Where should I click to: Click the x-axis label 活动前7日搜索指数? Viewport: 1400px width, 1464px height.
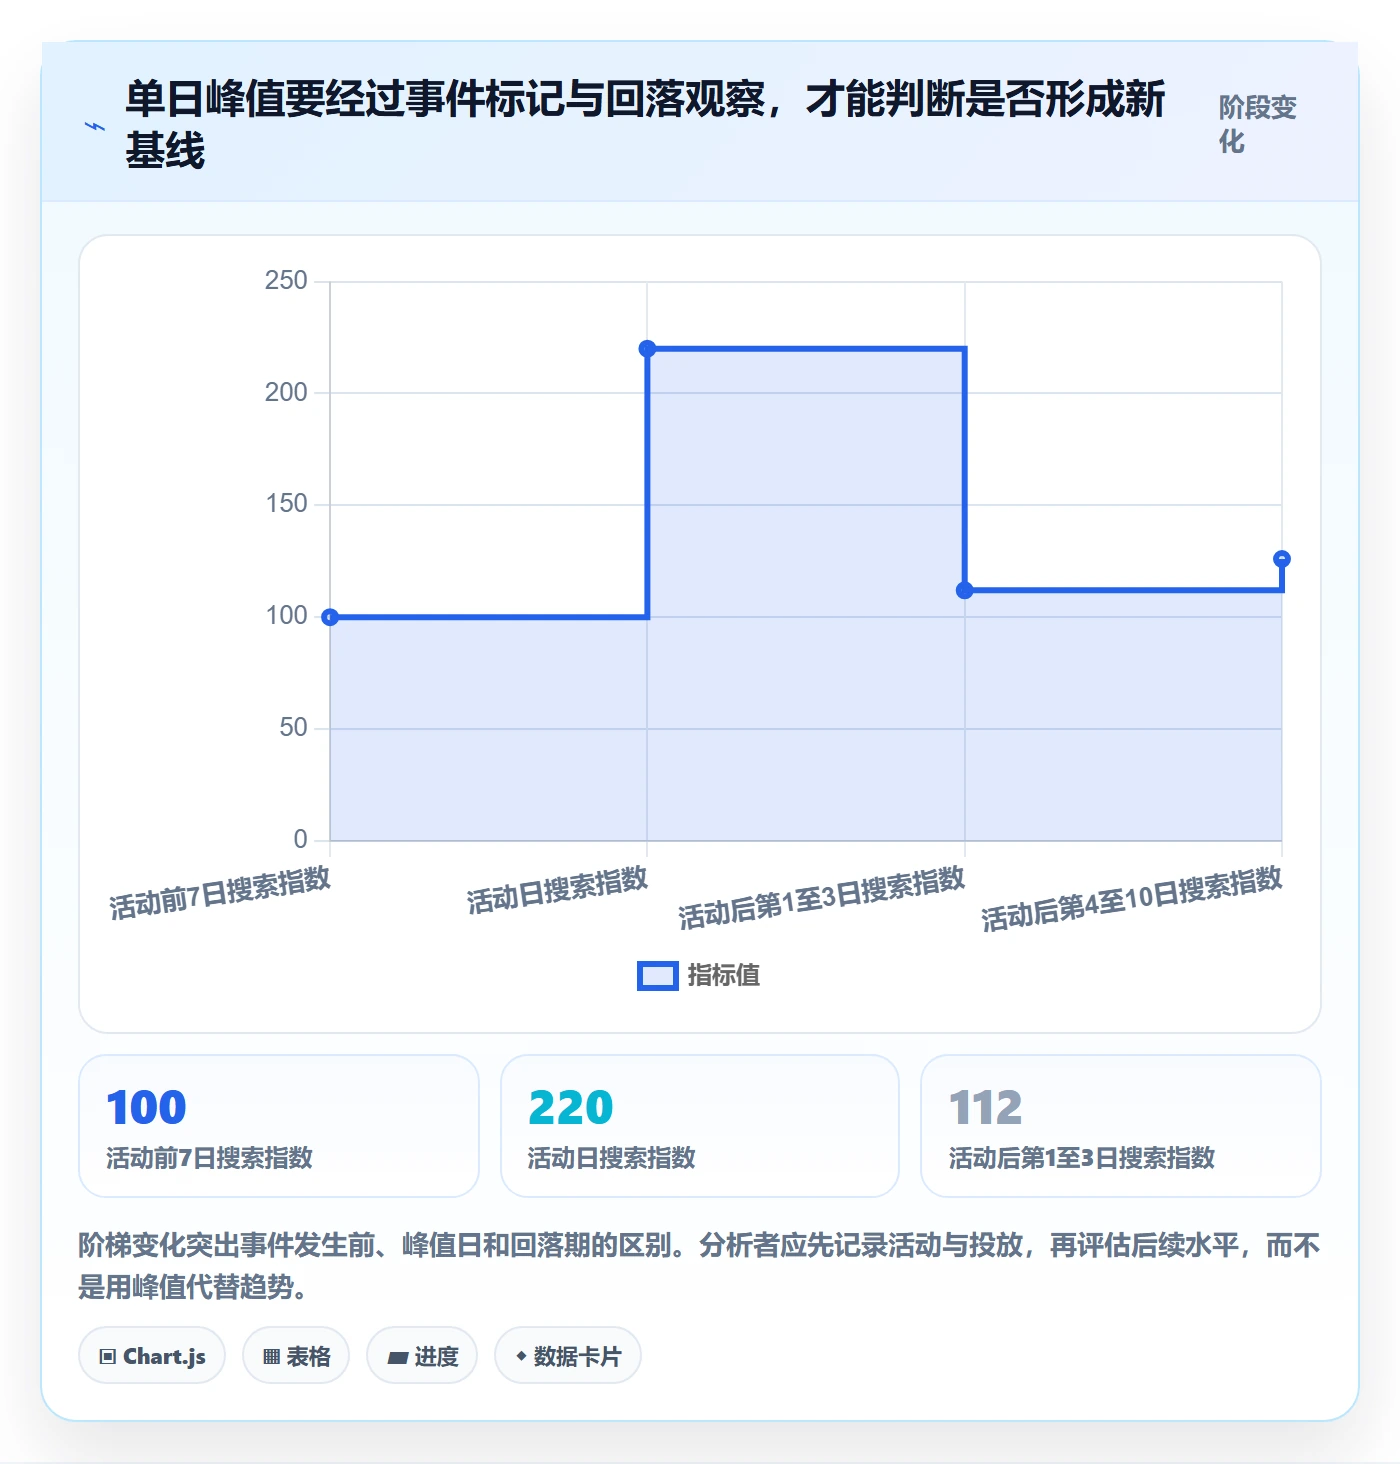220,892
